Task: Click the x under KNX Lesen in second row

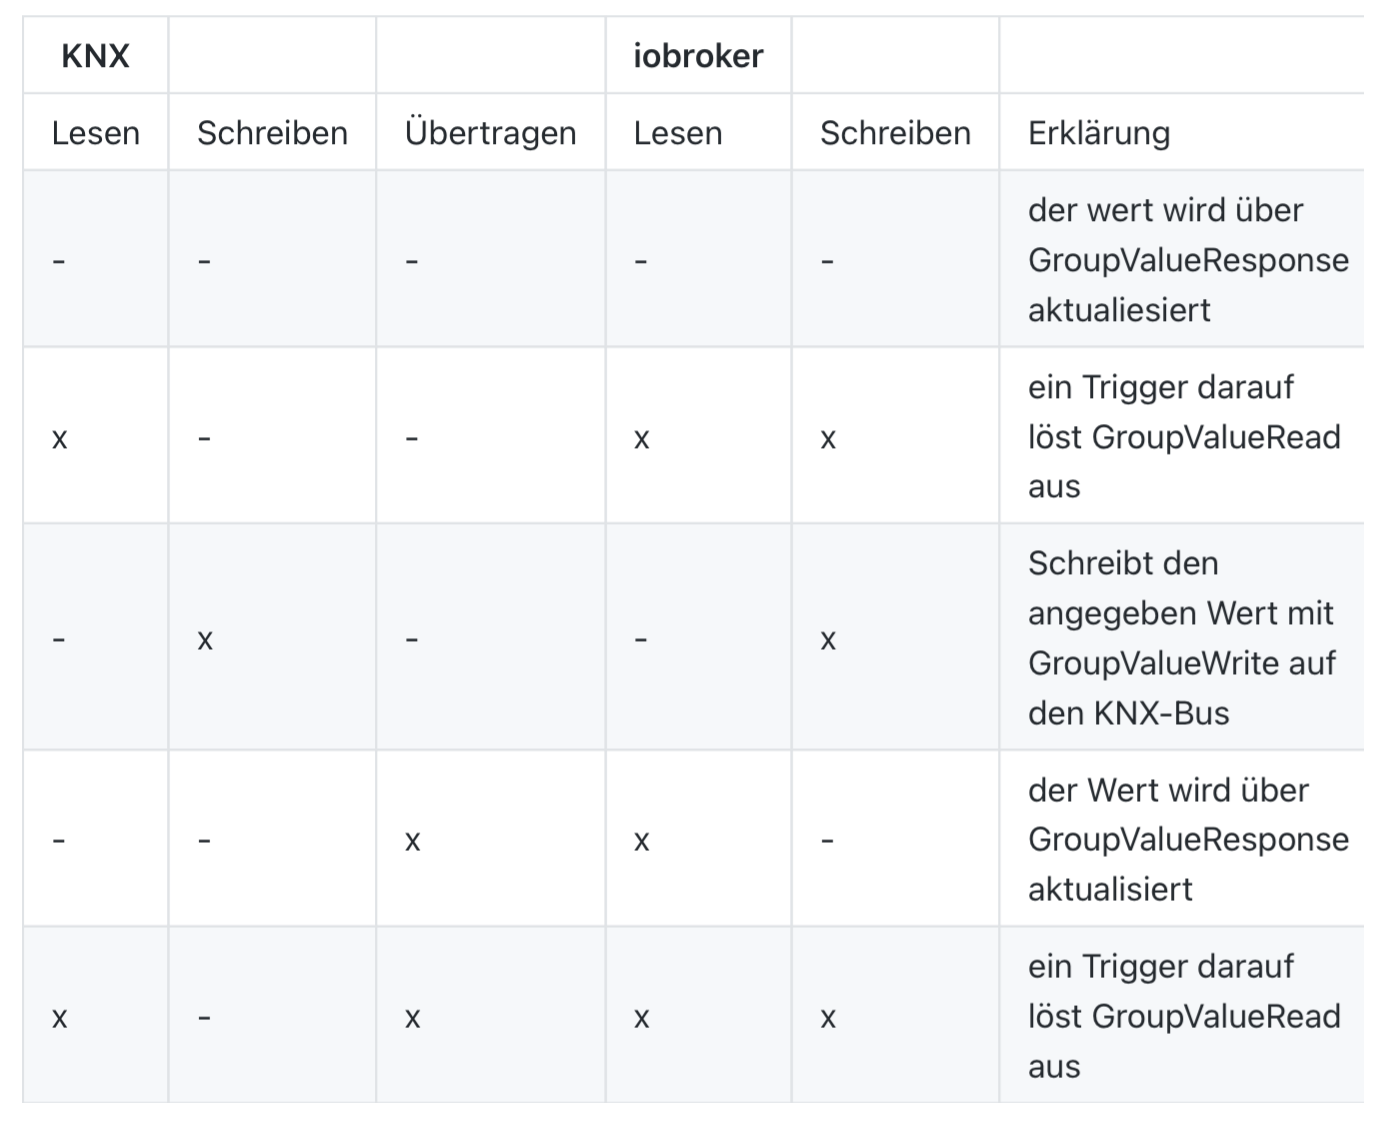Action: 60,439
